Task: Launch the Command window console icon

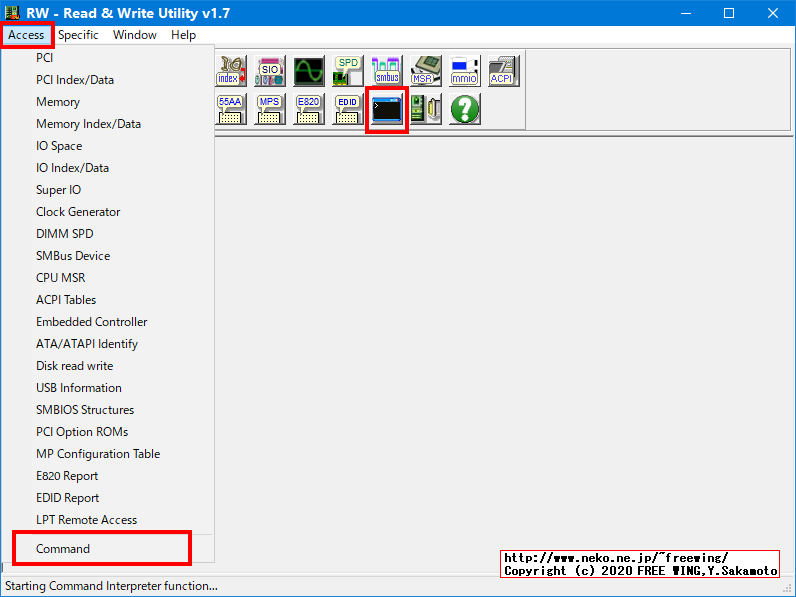Action: click(387, 109)
